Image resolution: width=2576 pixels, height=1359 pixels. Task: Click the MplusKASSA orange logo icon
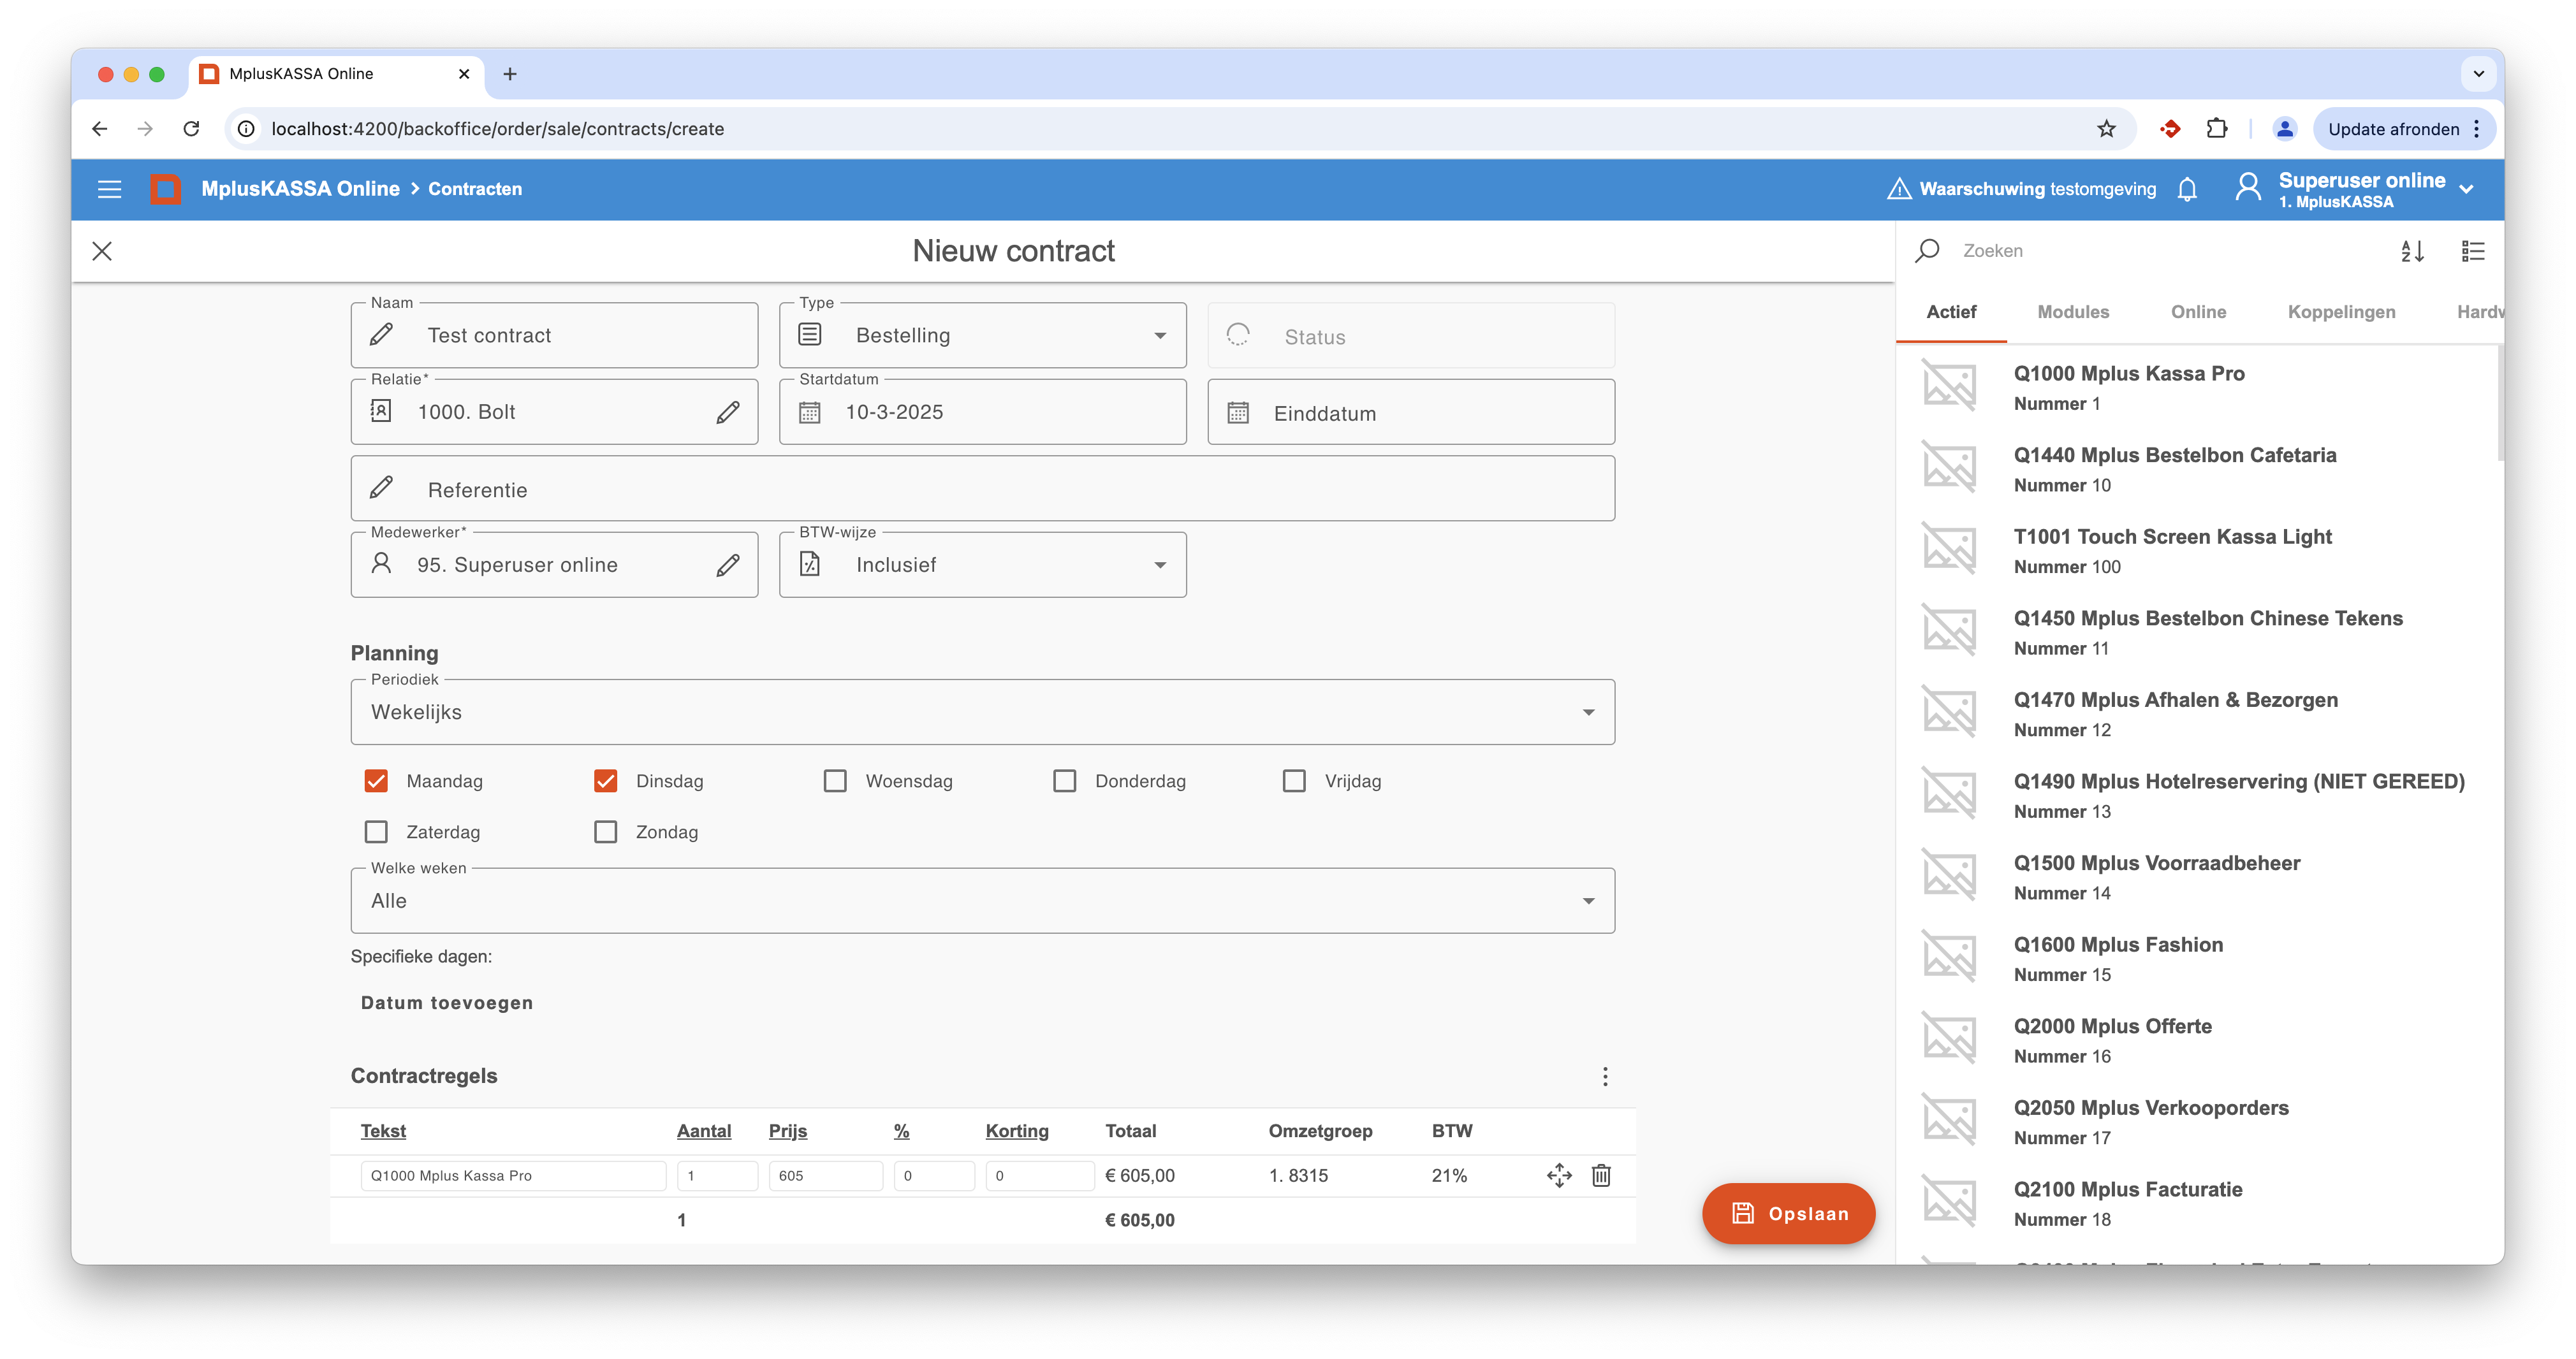(x=165, y=189)
